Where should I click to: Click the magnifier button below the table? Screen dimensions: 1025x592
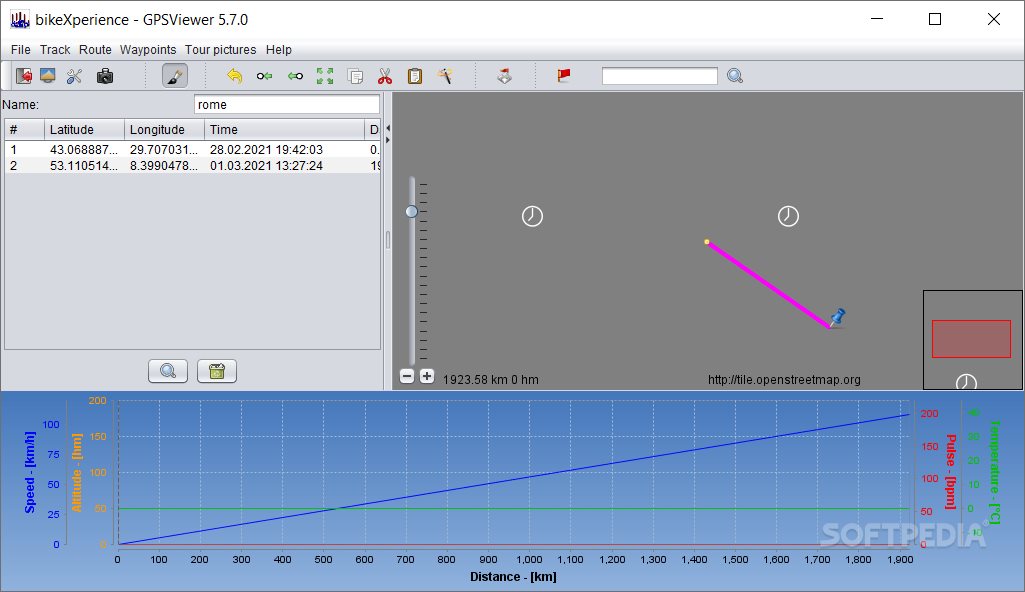(168, 371)
